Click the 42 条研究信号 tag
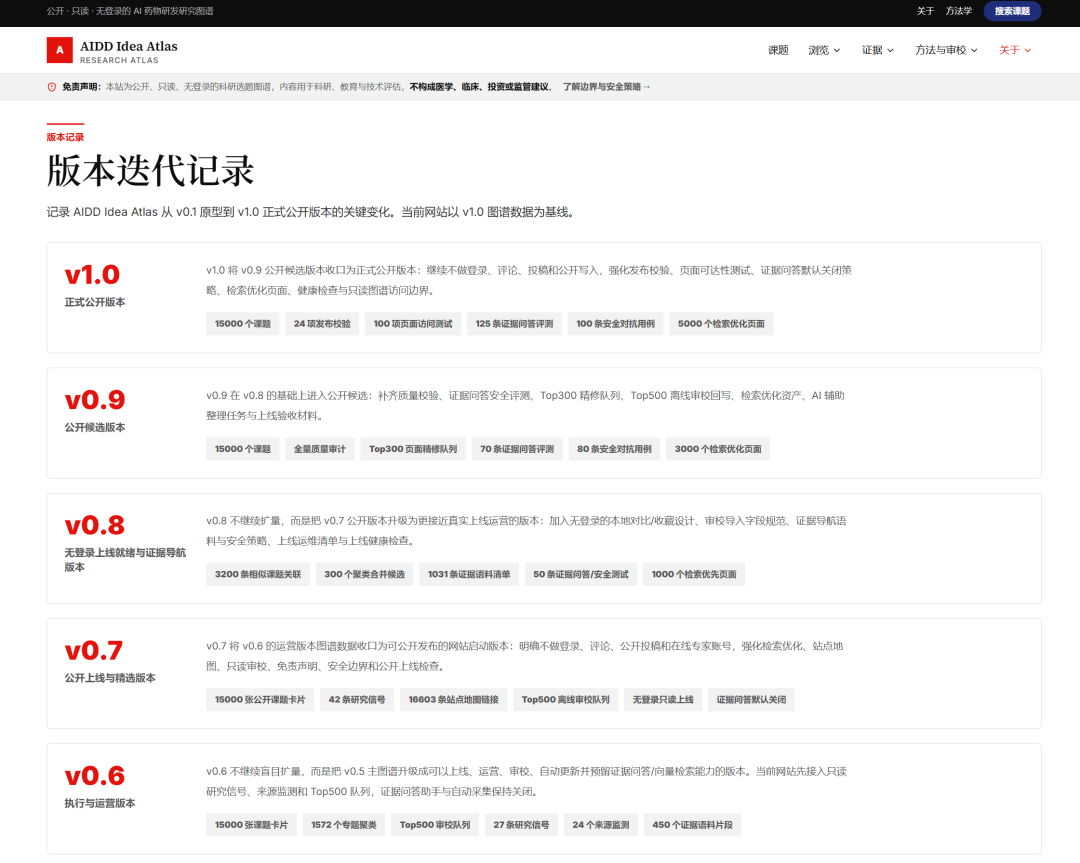This screenshot has width=1080, height=863. click(357, 700)
